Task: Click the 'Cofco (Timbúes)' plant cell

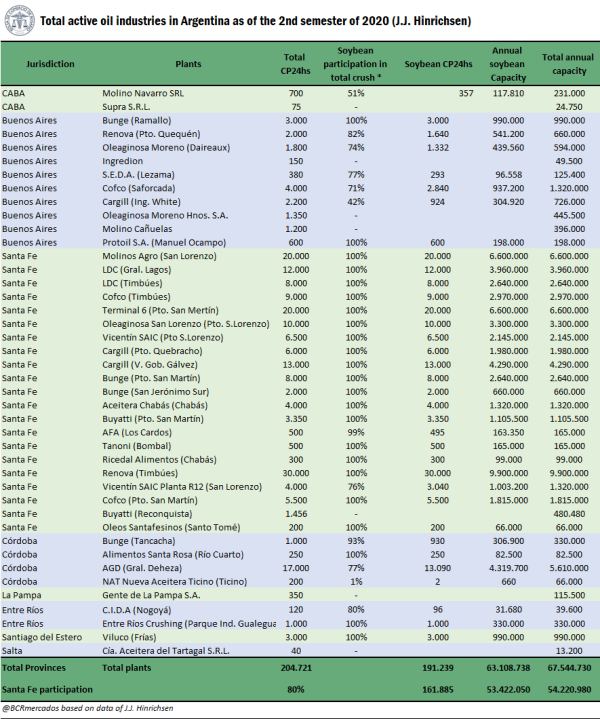Action: [136, 297]
